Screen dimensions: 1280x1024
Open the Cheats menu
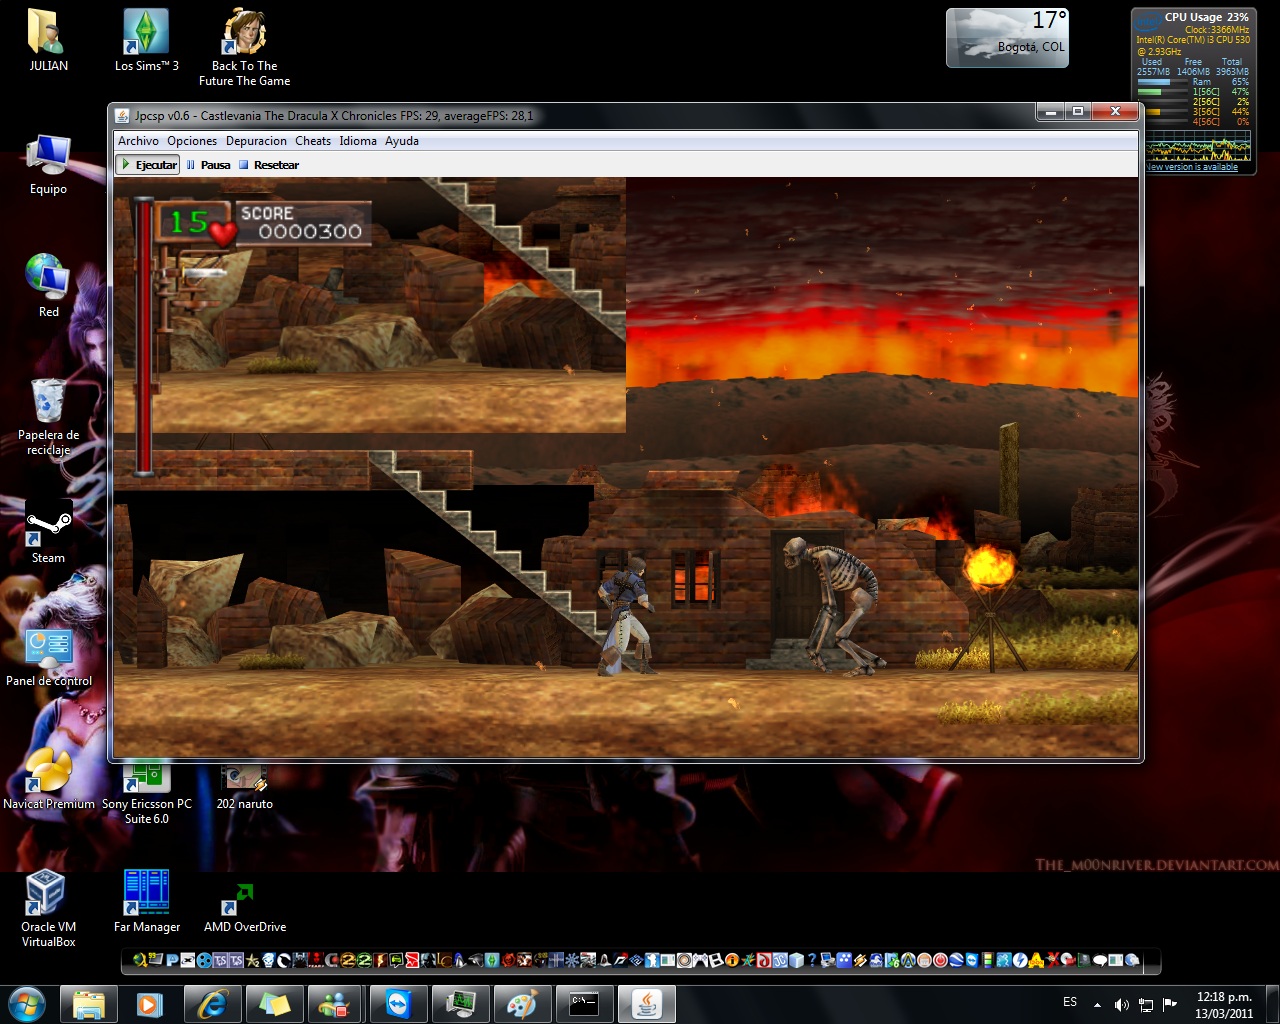pyautogui.click(x=312, y=141)
